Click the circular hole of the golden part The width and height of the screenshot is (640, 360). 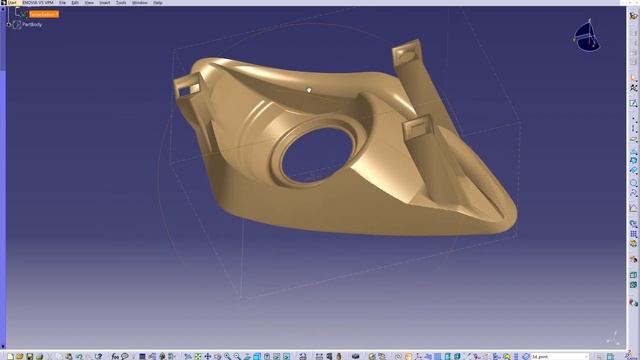[317, 155]
